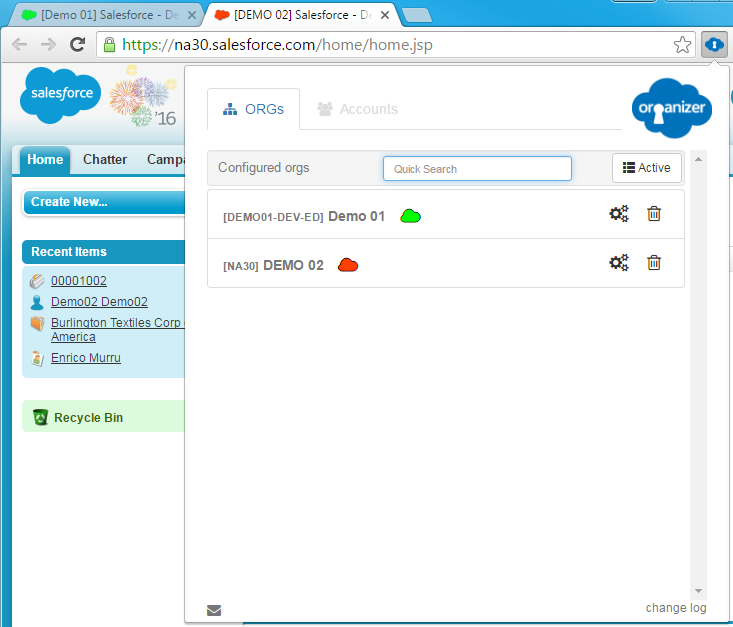733x627 pixels.
Task: Delete the DEMO 02 org with trash icon
Action: point(654,262)
